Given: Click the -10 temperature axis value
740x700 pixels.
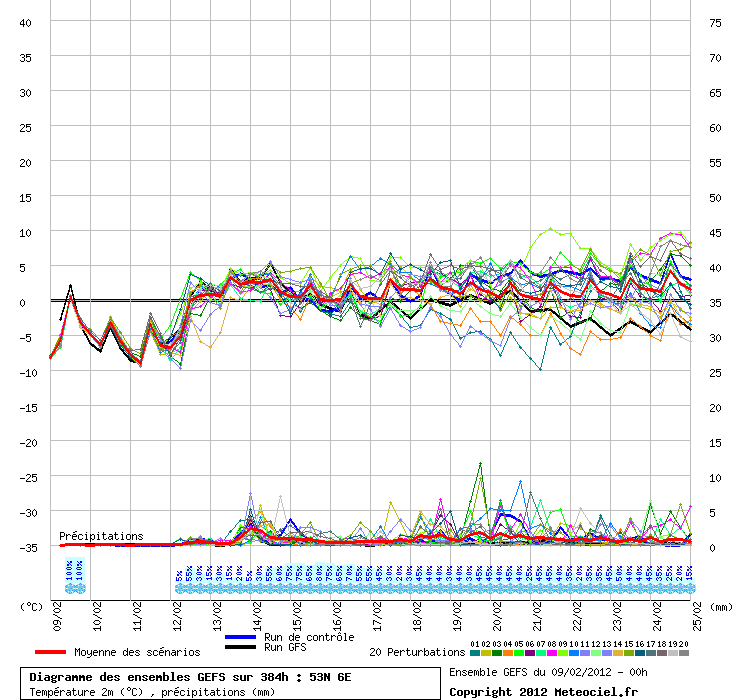Looking at the screenshot, I should point(28,372).
